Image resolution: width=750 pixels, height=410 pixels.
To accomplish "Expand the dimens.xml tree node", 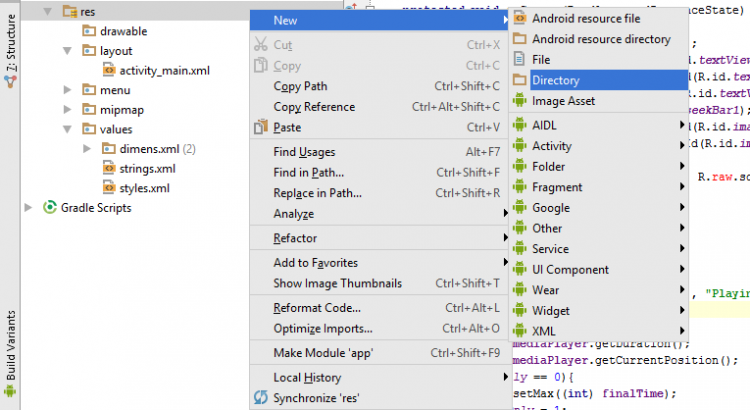I will (88, 149).
